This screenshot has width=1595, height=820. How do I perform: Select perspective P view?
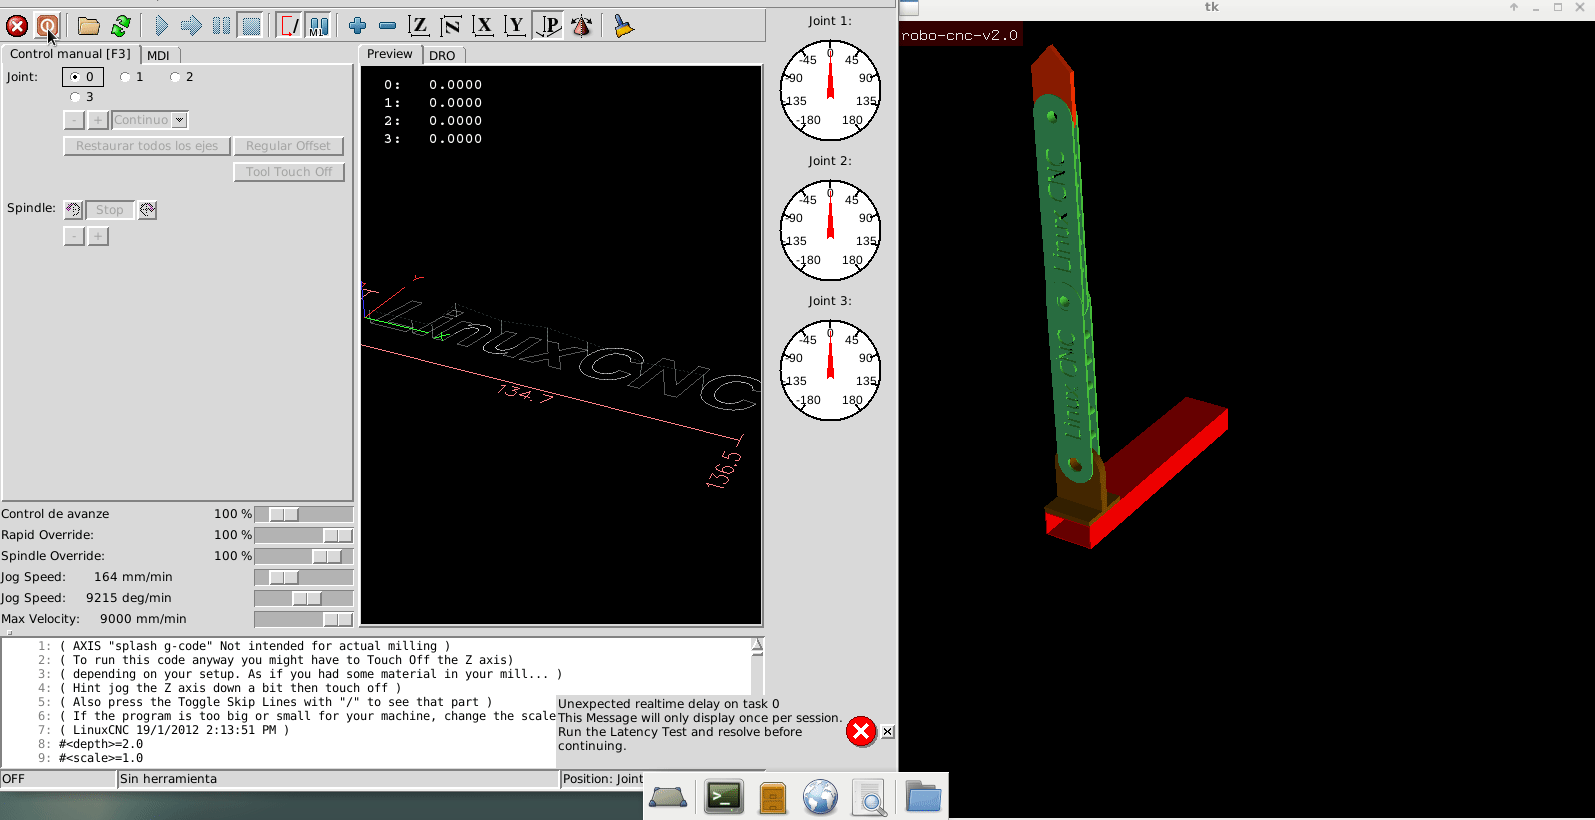tap(548, 26)
